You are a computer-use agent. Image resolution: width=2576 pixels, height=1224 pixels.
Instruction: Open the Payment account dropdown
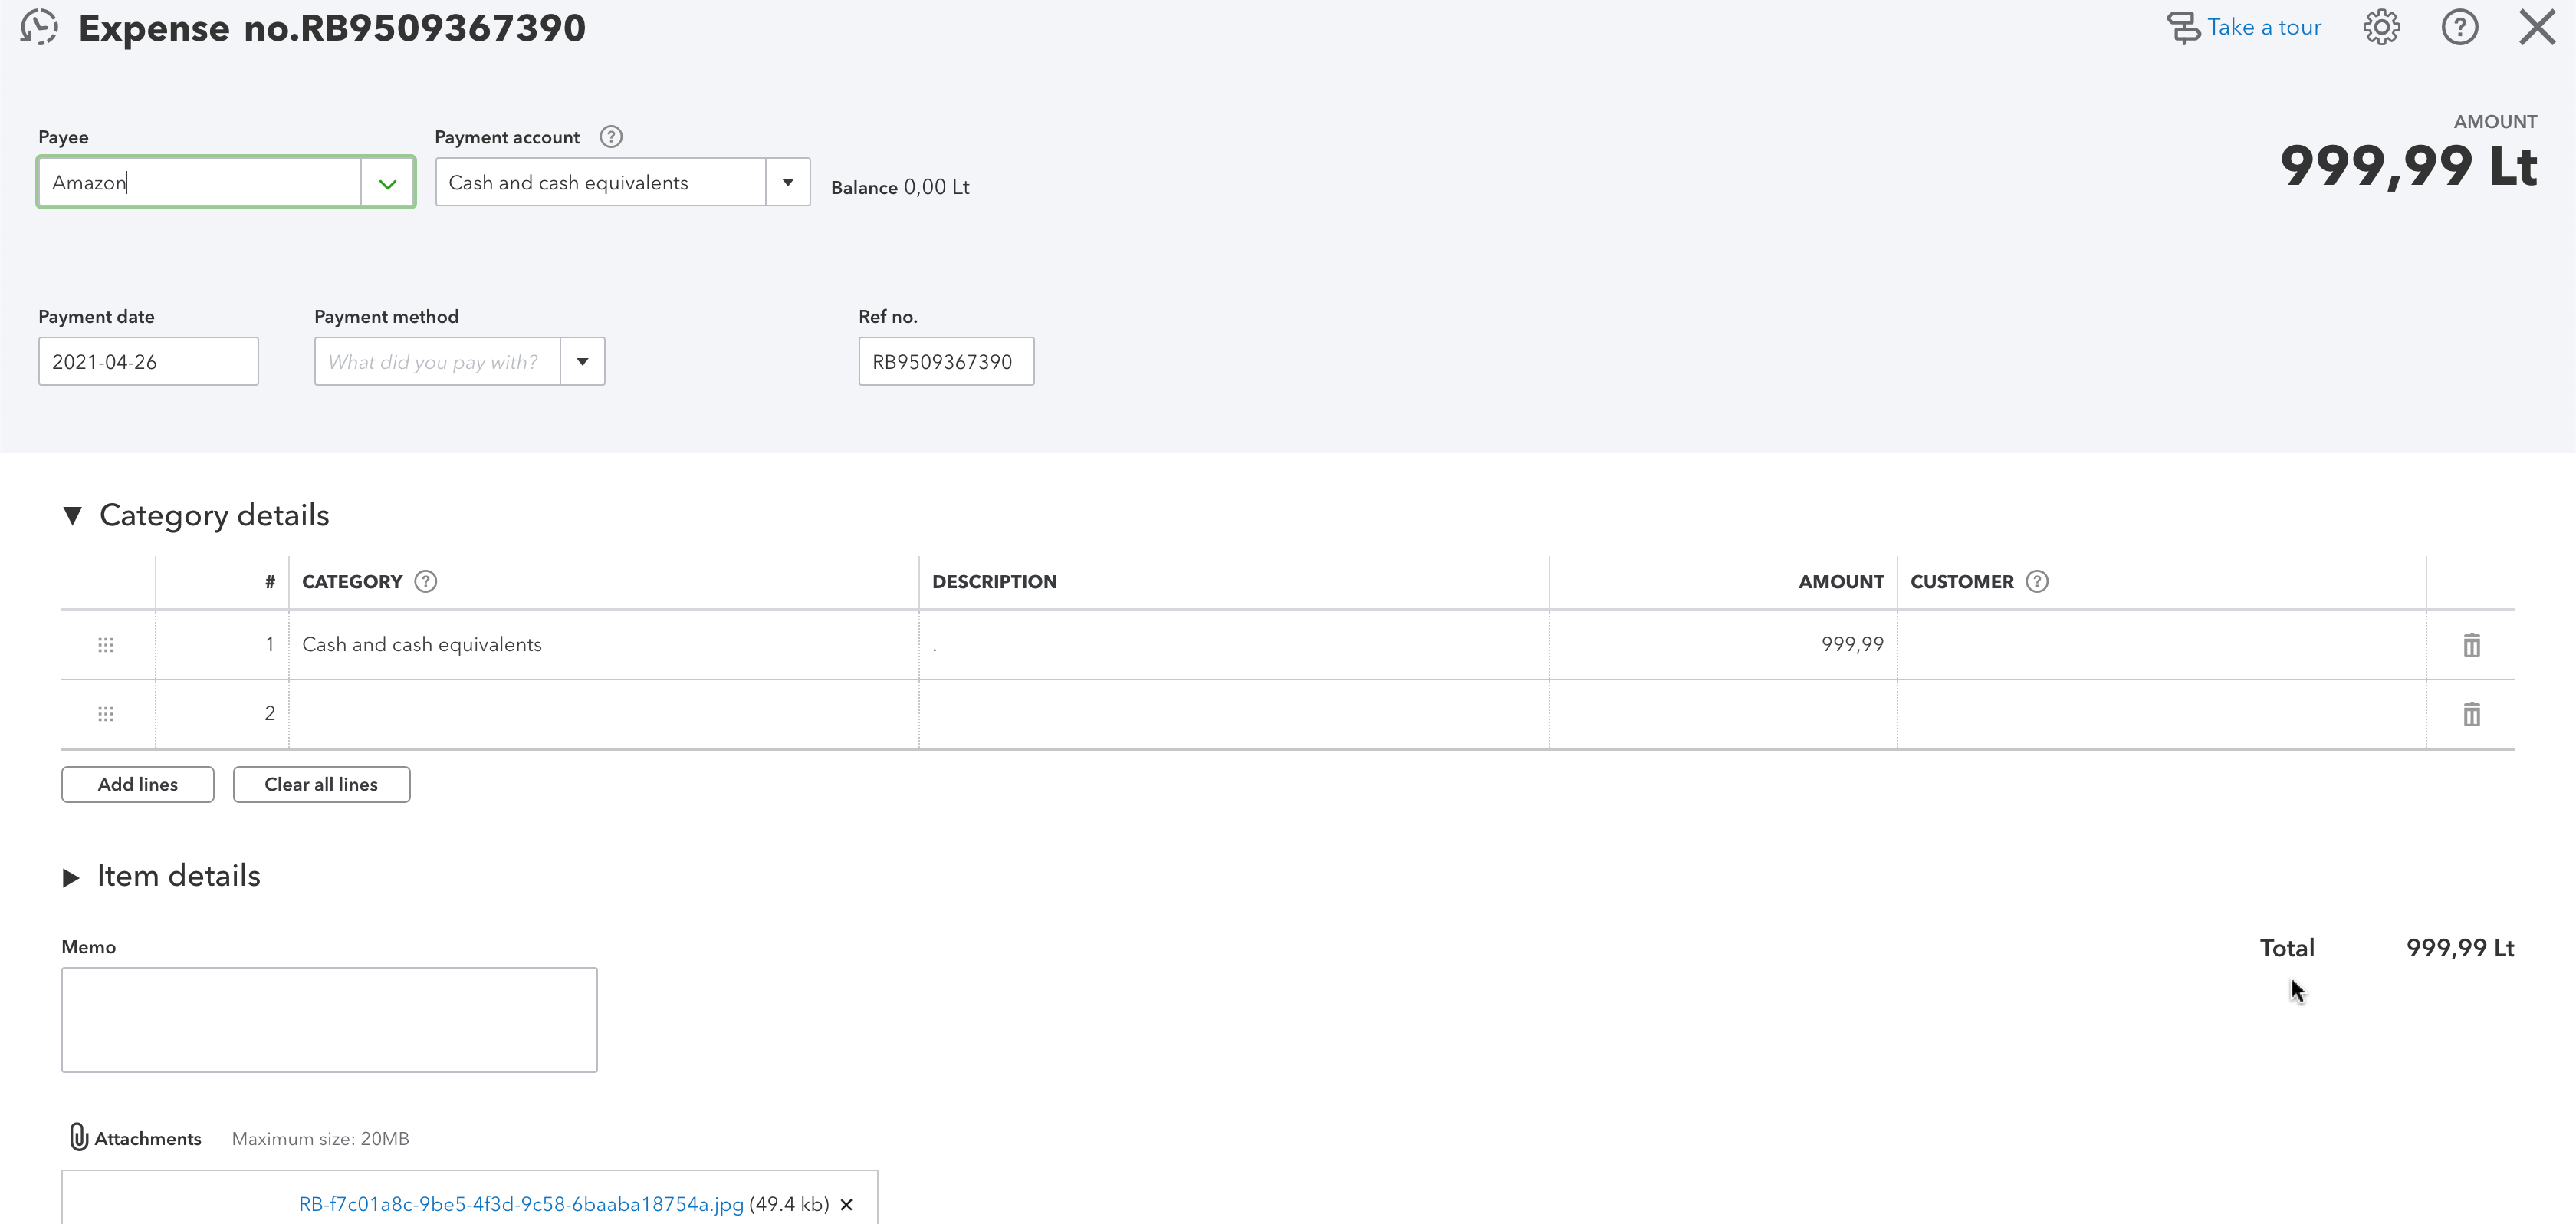click(x=788, y=183)
